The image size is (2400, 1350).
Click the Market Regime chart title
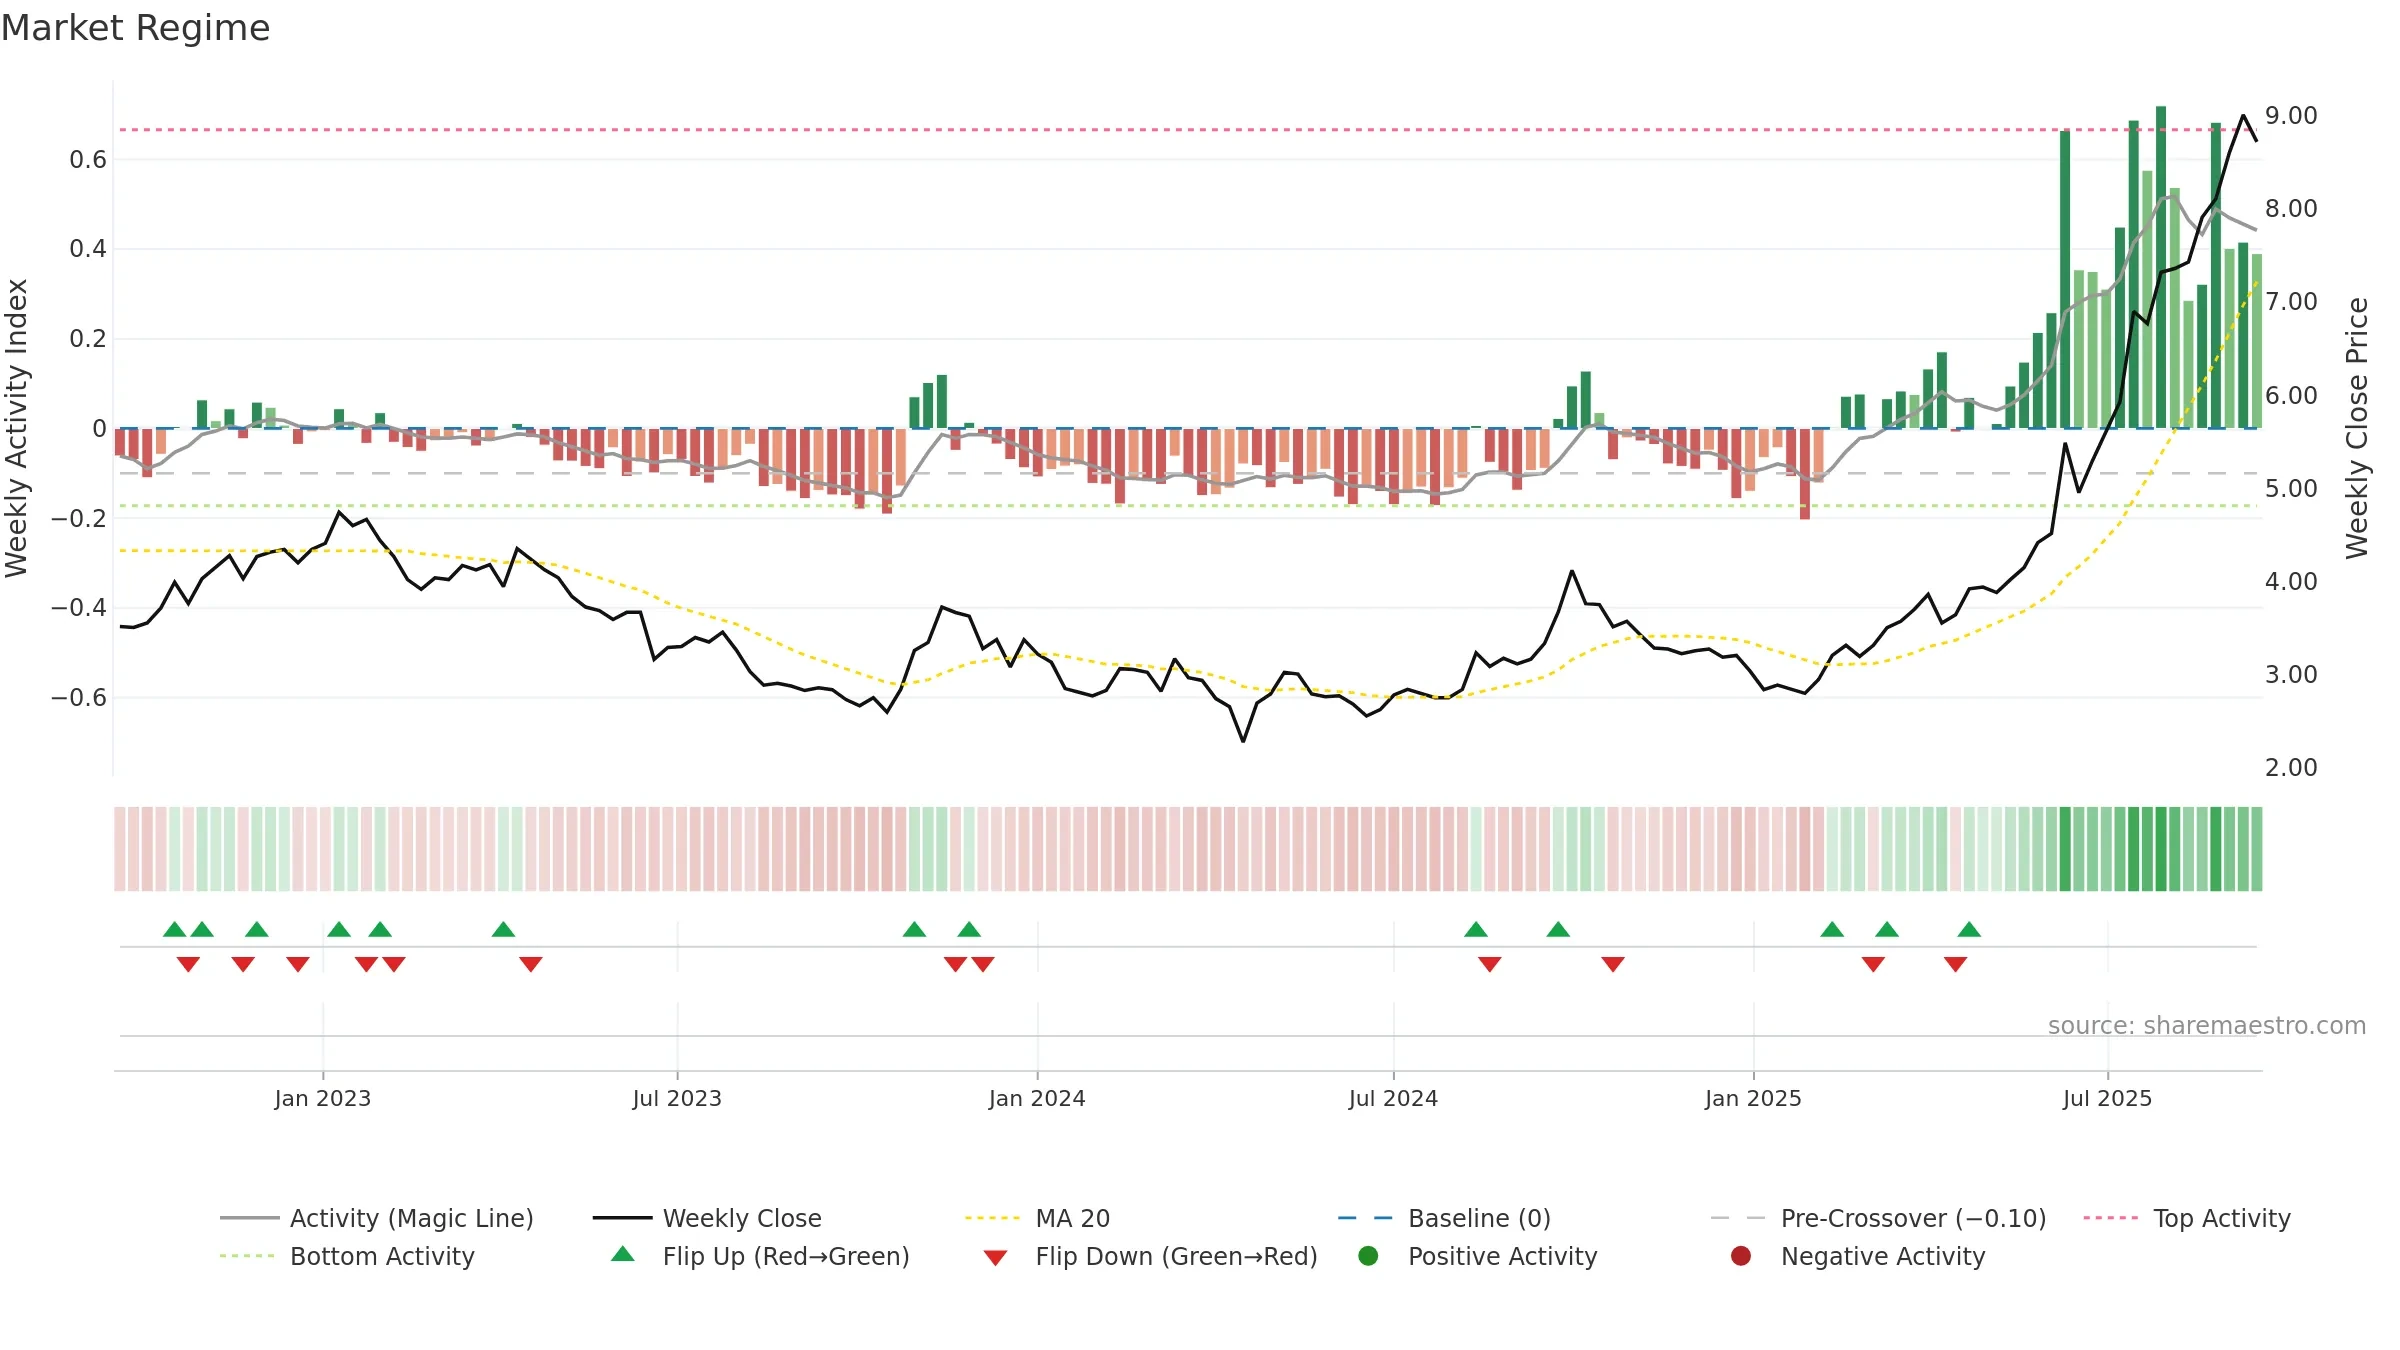(135, 28)
